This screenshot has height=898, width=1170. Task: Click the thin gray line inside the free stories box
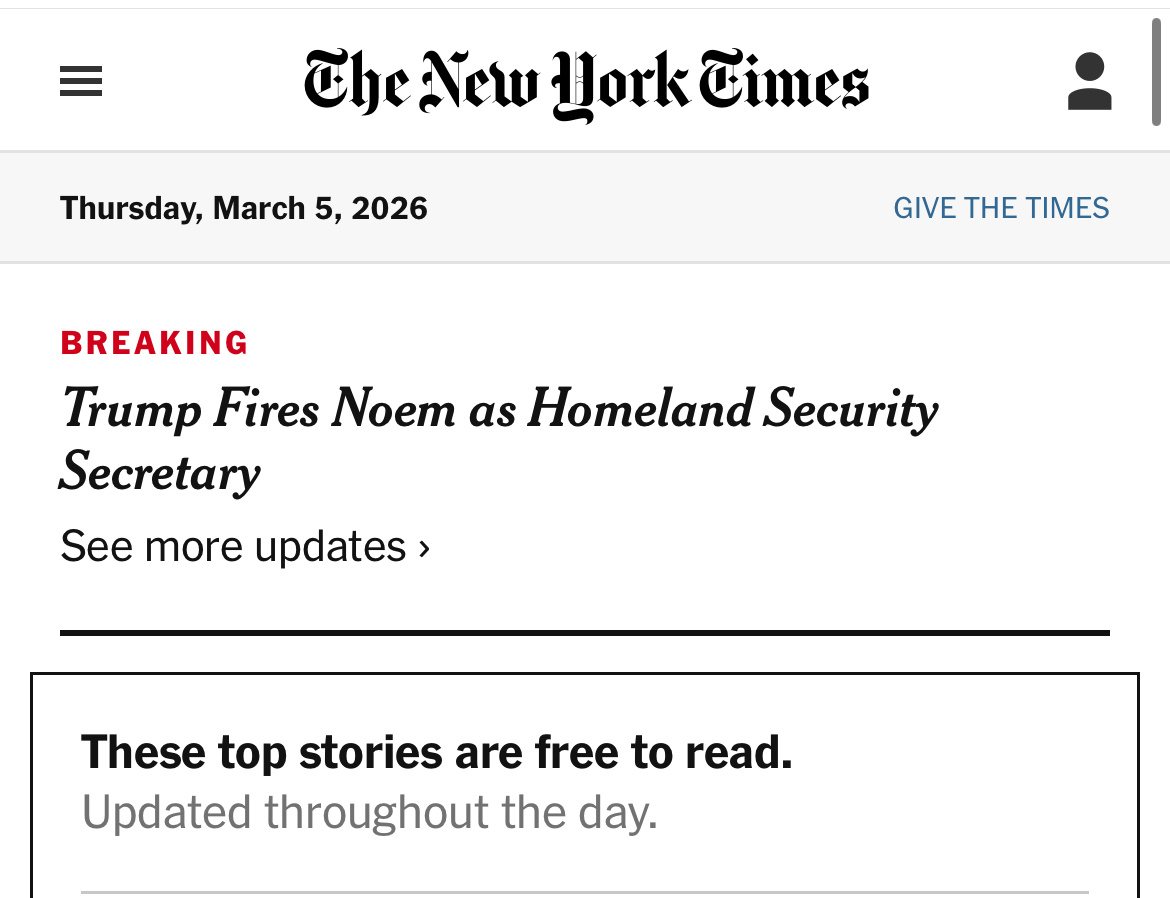[x=585, y=892]
